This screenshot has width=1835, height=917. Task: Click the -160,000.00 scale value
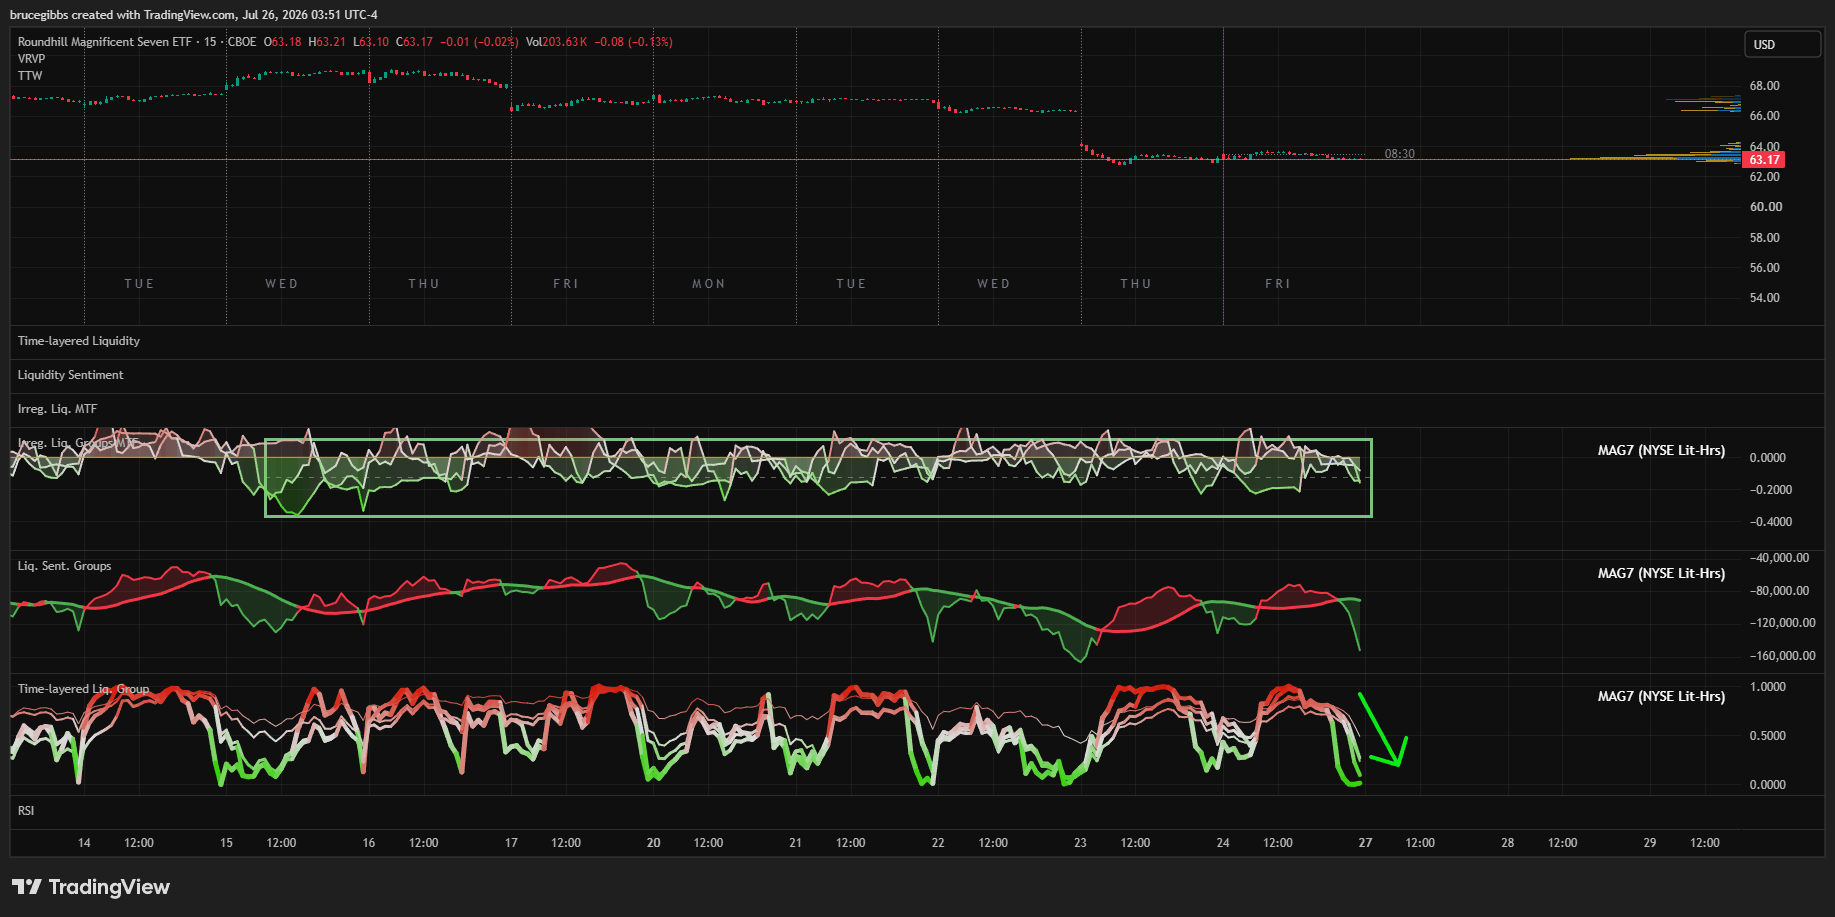pyautogui.click(x=1783, y=656)
